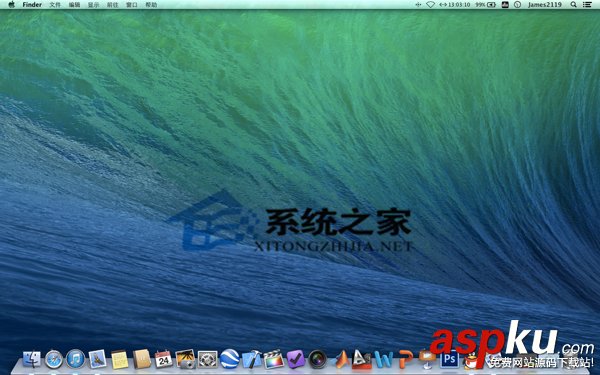Open the 窗口 menu
The image size is (600, 375).
click(x=132, y=5)
